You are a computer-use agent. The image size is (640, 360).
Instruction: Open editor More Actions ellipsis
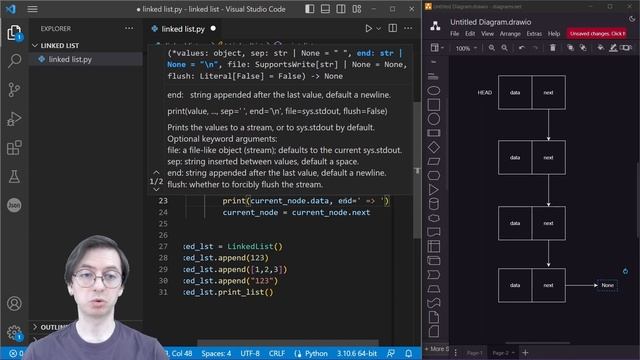408,28
